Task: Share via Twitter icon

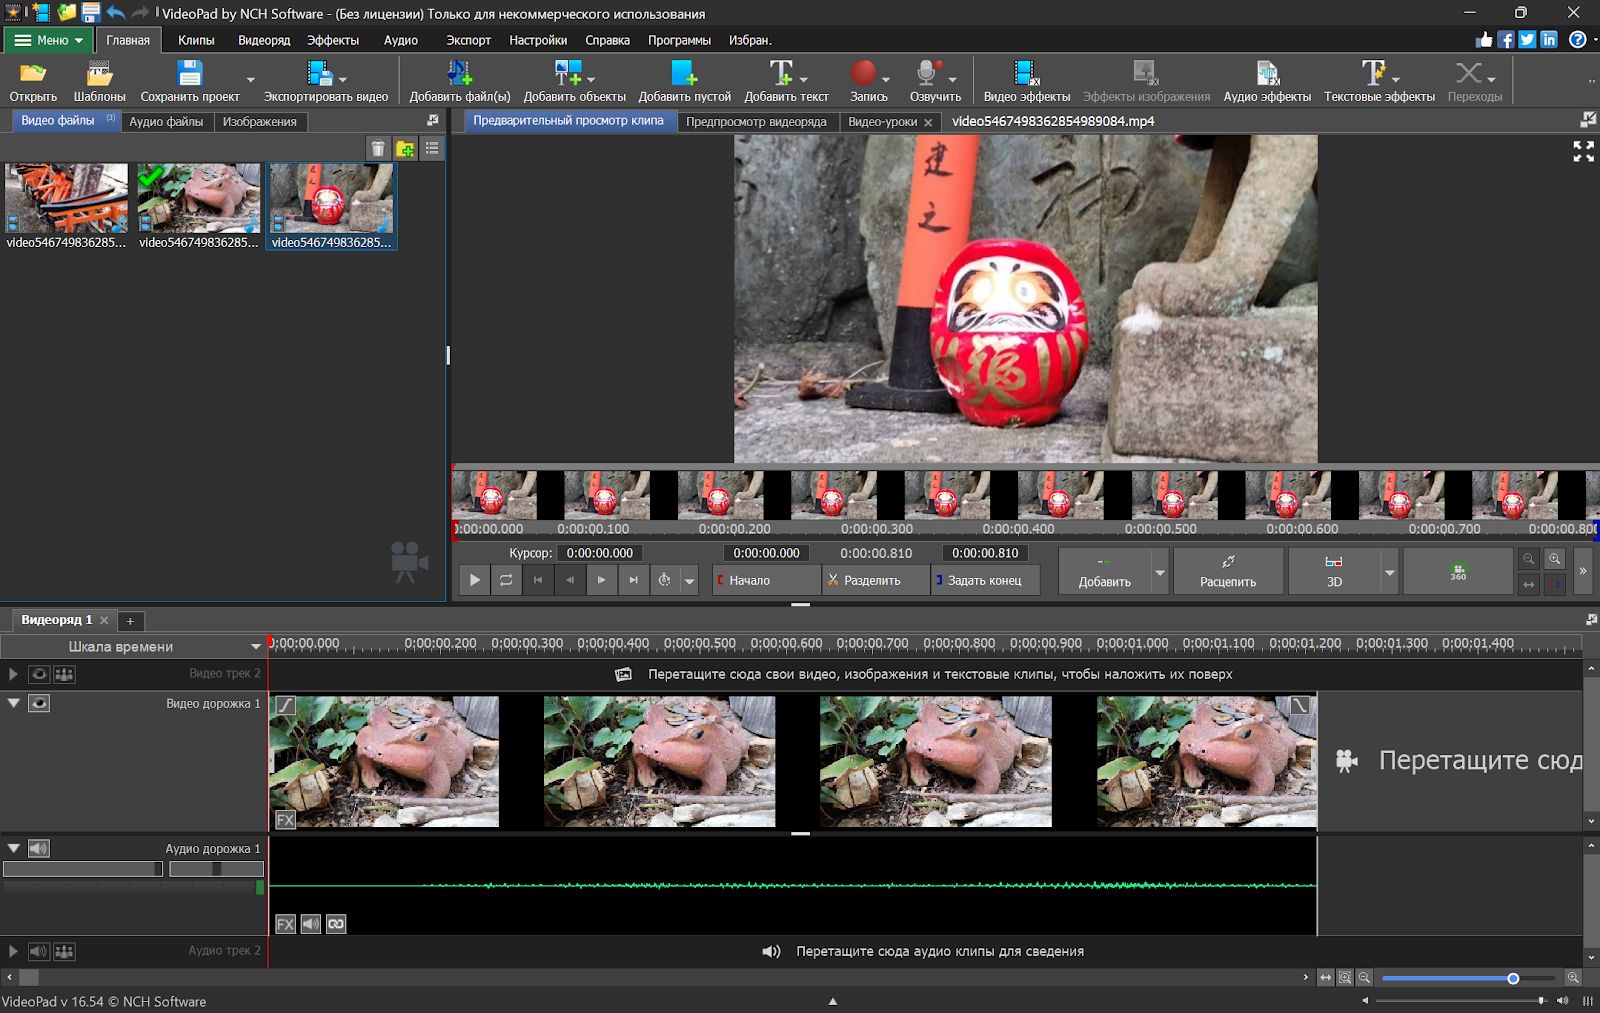Action: (1527, 40)
